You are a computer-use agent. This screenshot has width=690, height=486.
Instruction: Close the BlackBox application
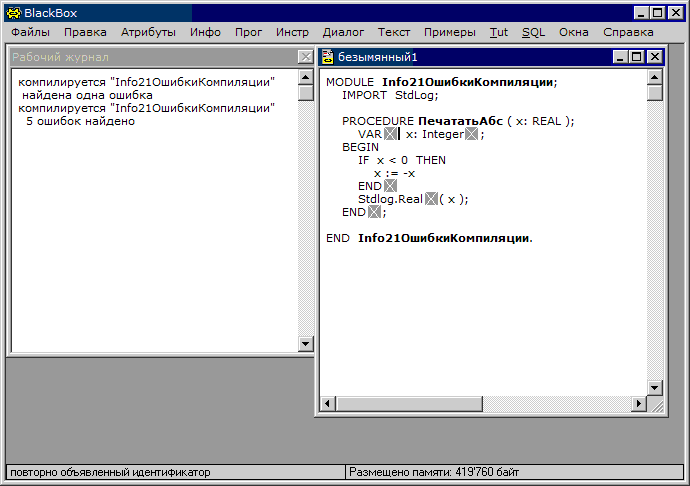675,13
